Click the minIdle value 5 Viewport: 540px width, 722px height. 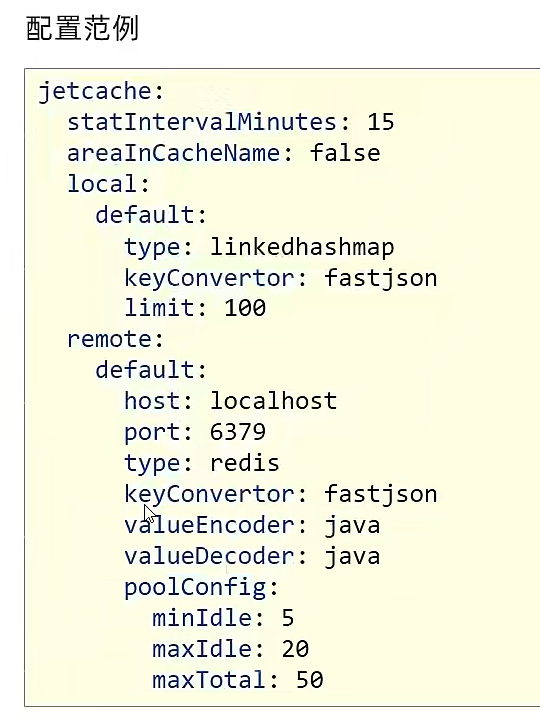pos(288,618)
